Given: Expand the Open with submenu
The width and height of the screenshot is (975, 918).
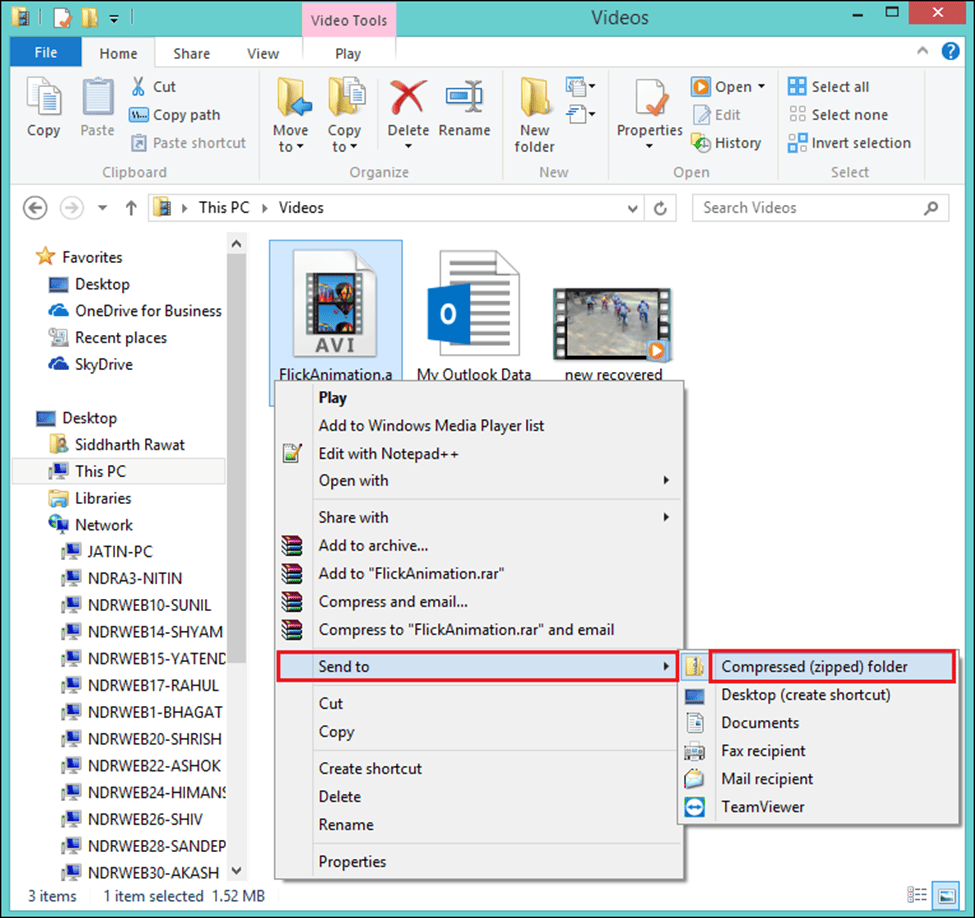Looking at the screenshot, I should pyautogui.click(x=353, y=481).
